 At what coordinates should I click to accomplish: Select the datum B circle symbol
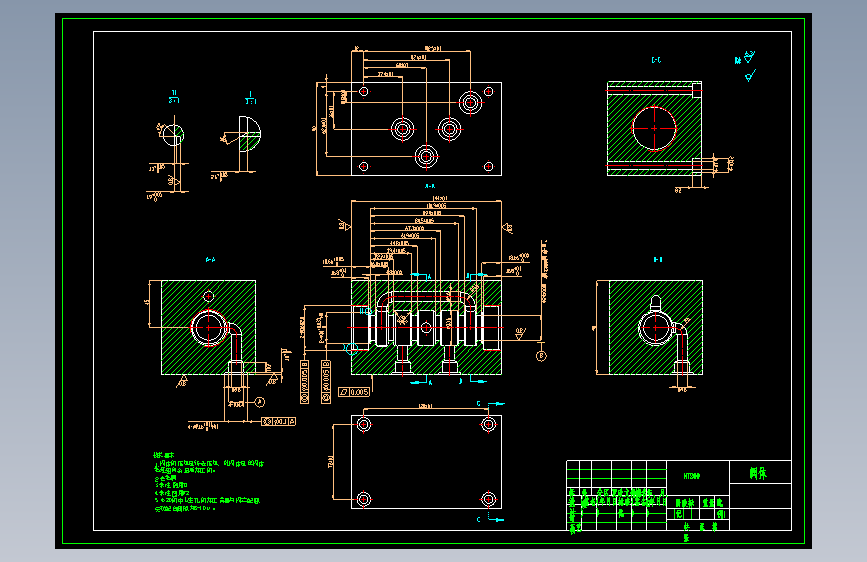541,356
